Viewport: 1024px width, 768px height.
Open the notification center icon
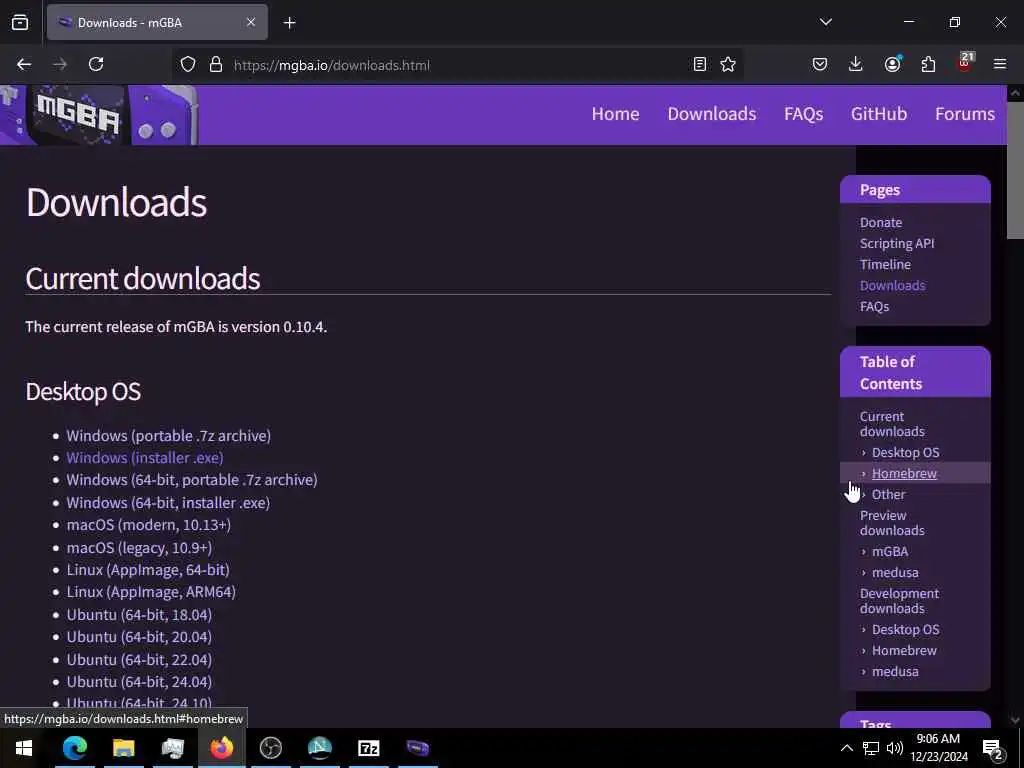pos(992,748)
